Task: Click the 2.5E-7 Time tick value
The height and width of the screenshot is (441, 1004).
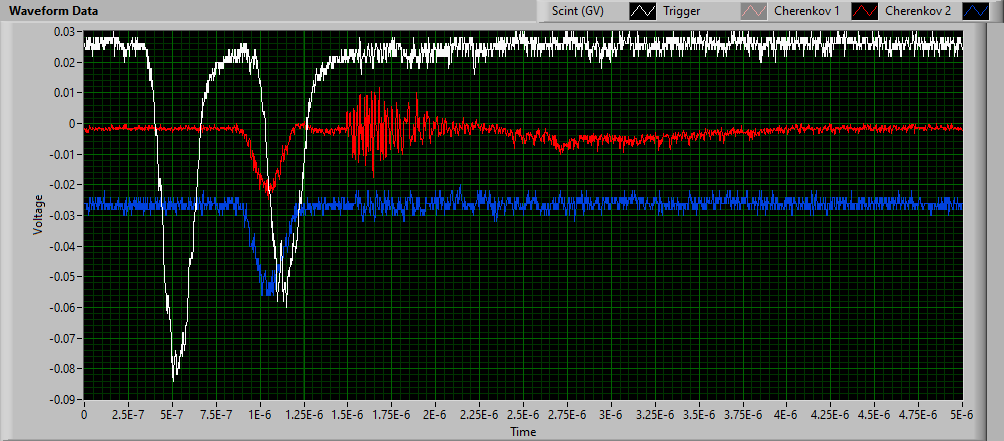Action: click(x=128, y=413)
